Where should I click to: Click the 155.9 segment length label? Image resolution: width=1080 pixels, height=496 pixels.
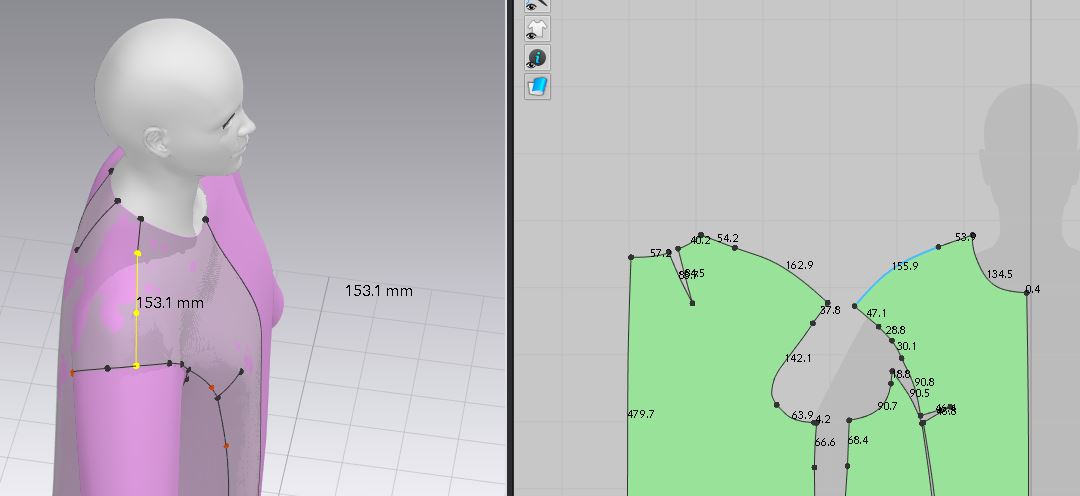pos(905,266)
